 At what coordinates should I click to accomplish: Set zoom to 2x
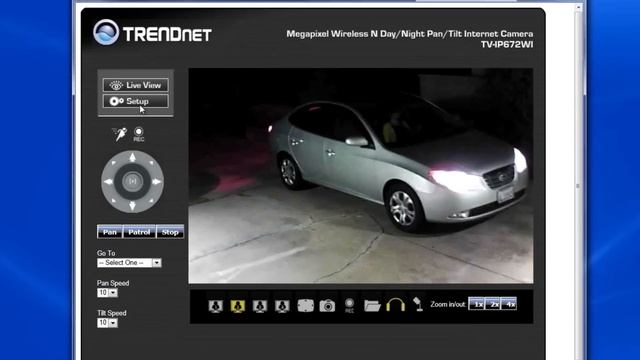point(493,304)
